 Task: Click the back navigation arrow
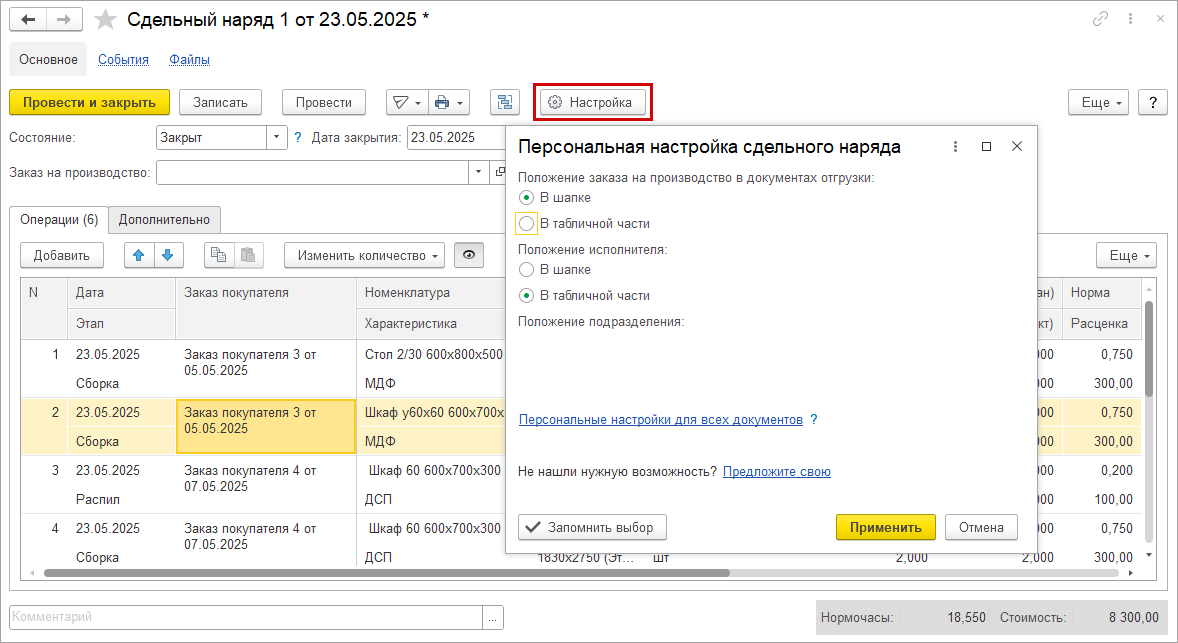coord(28,19)
